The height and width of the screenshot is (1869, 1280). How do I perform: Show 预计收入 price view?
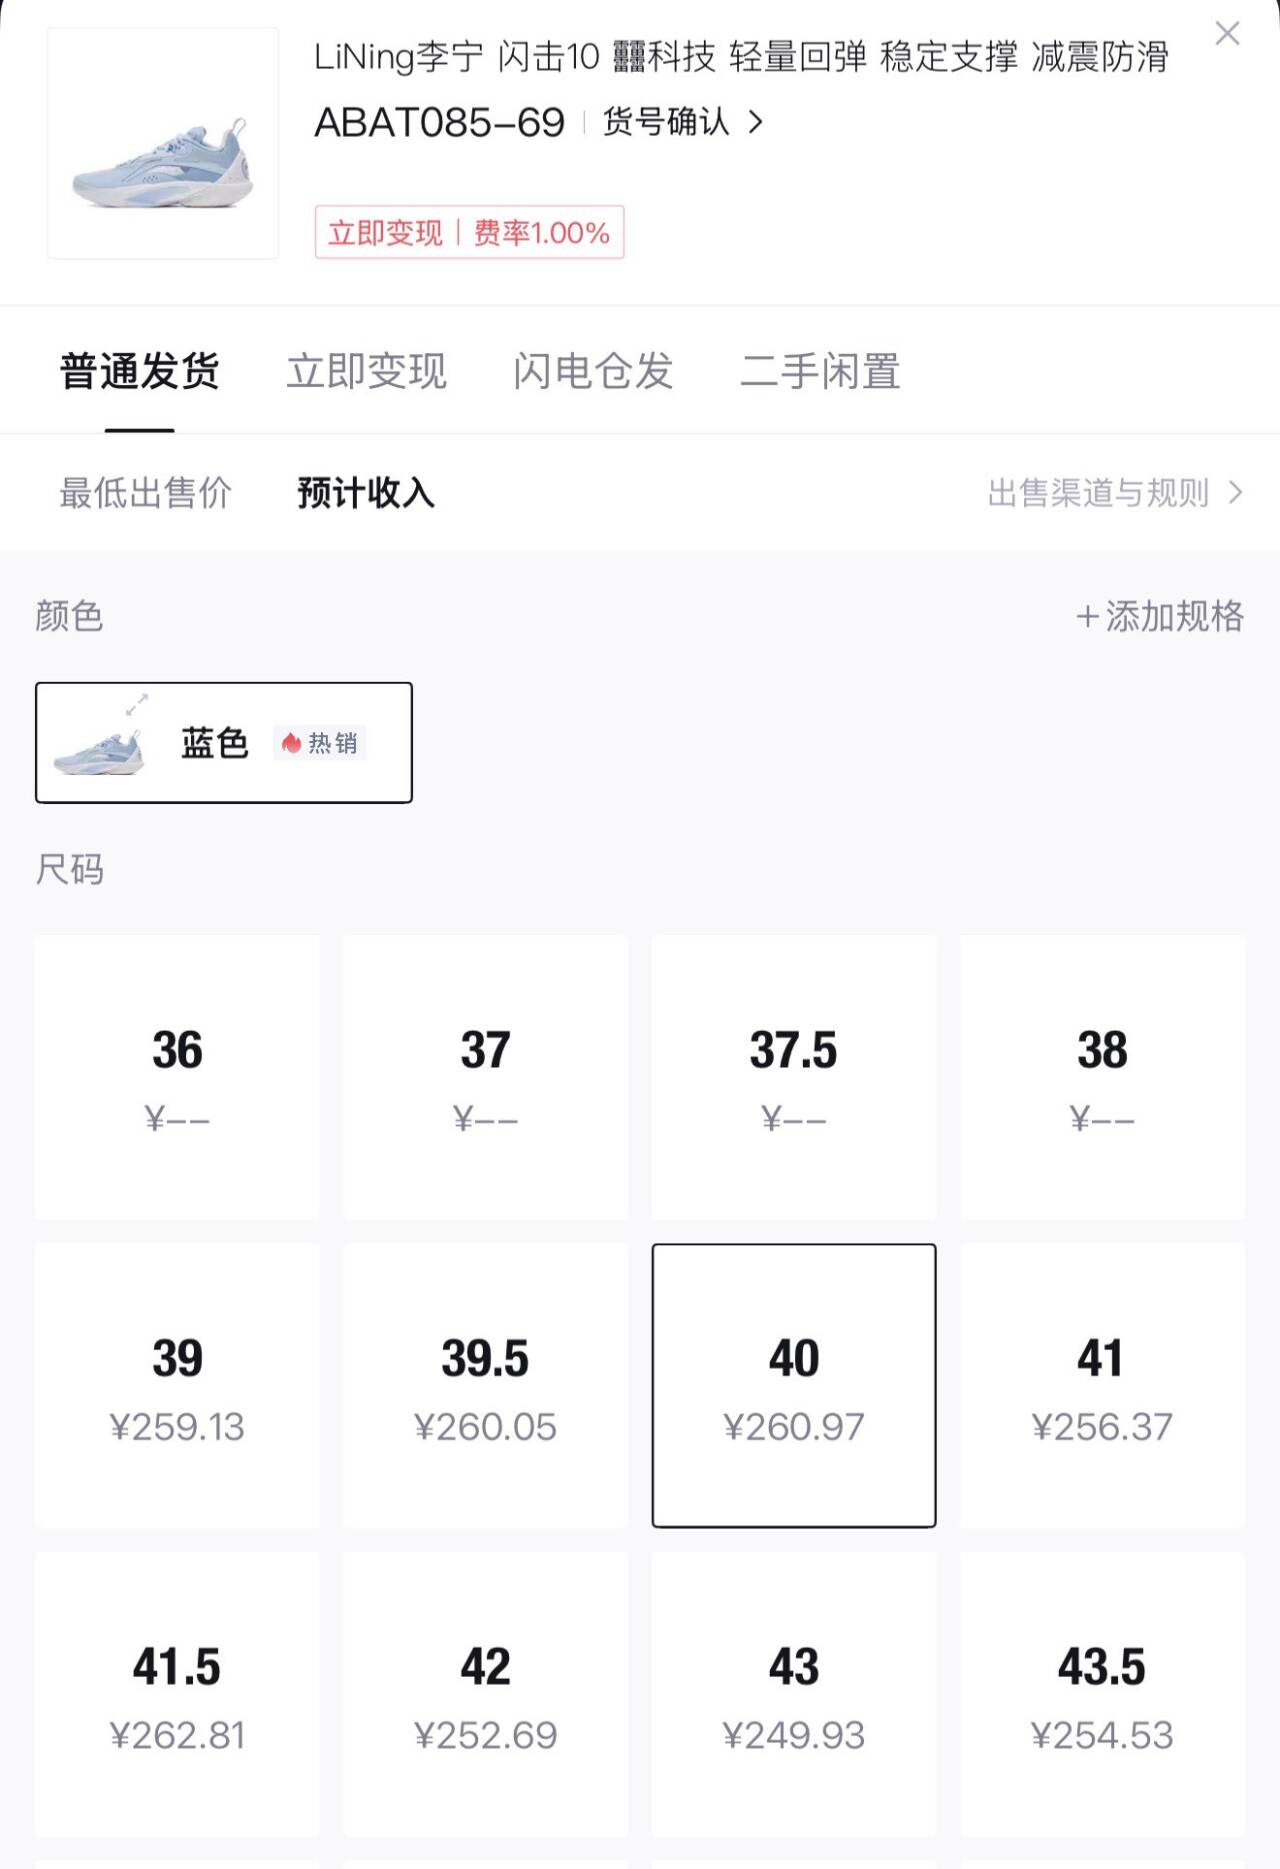tap(366, 493)
